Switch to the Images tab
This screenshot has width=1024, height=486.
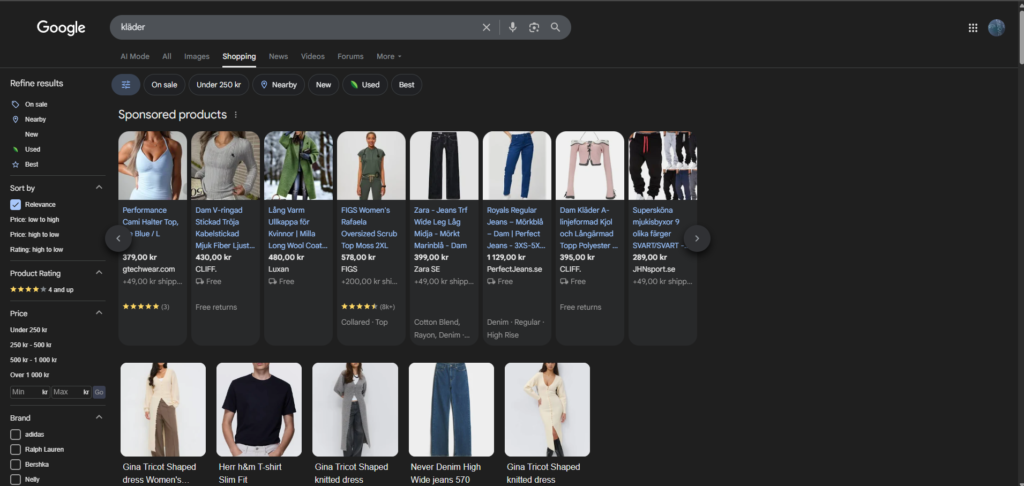tap(197, 56)
